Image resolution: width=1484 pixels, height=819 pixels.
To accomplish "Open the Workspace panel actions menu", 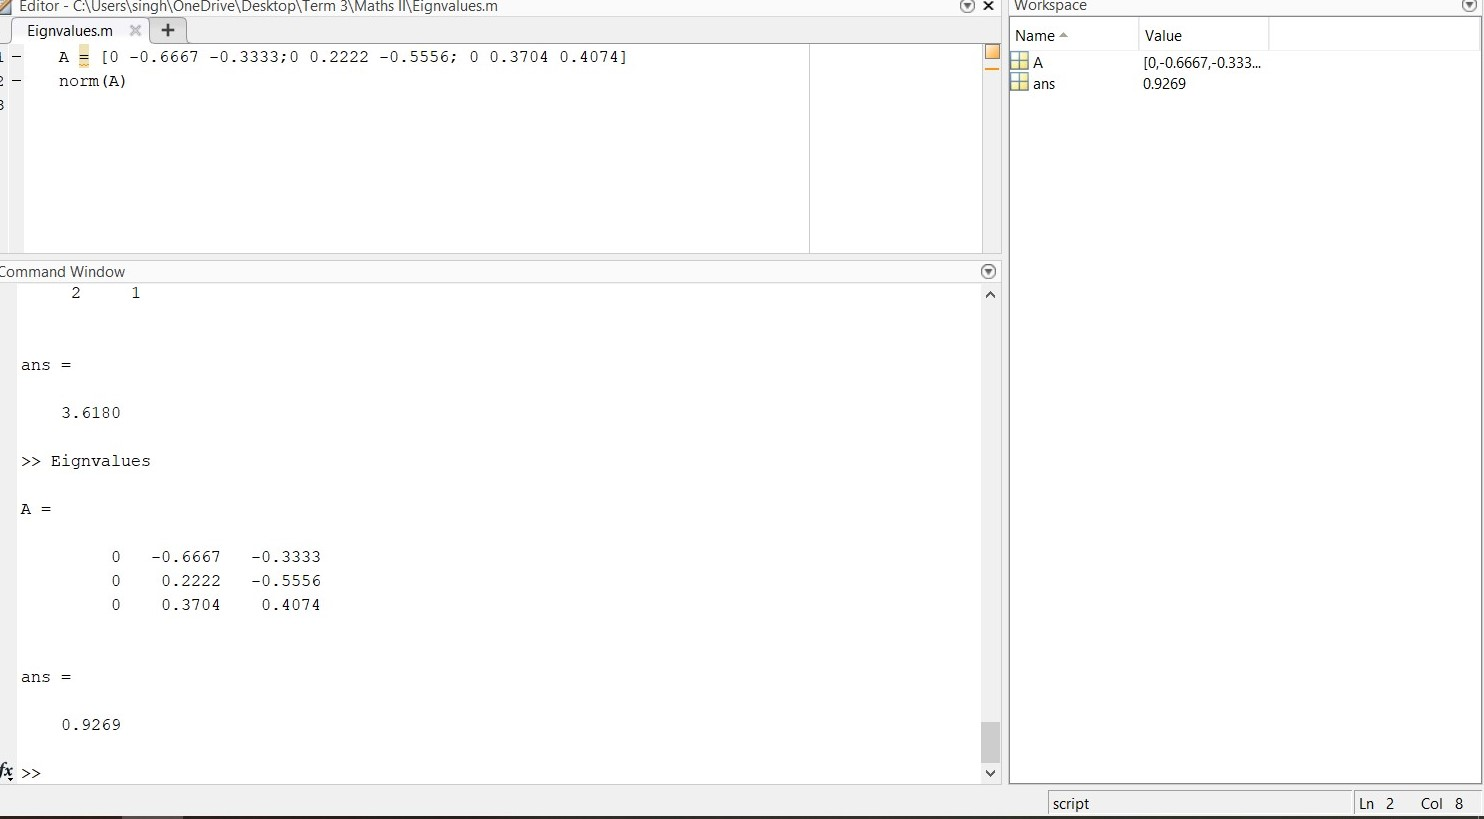I will click(1469, 6).
